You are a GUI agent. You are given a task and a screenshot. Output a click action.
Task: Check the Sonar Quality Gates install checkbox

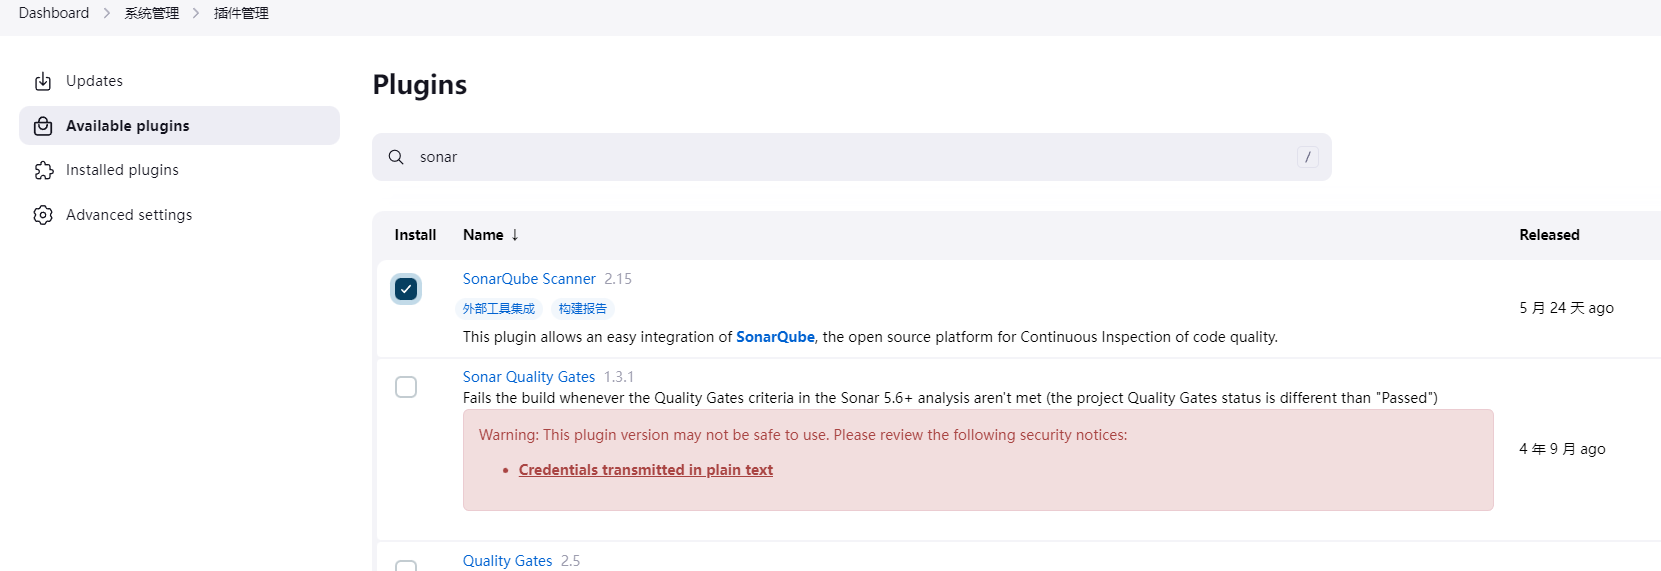coord(406,387)
